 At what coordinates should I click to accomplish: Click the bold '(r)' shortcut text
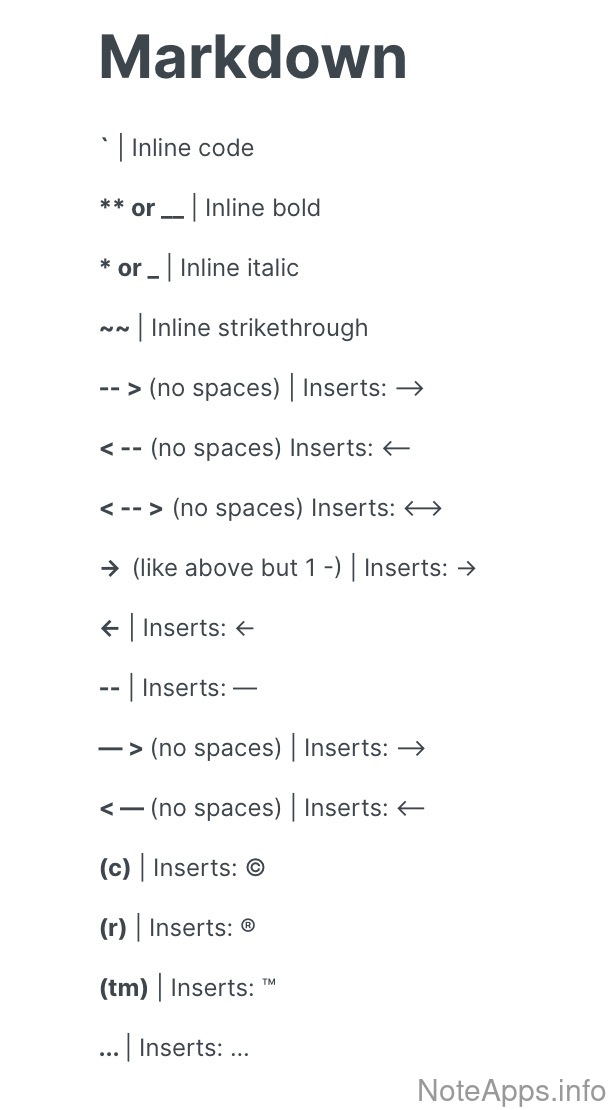pos(113,928)
